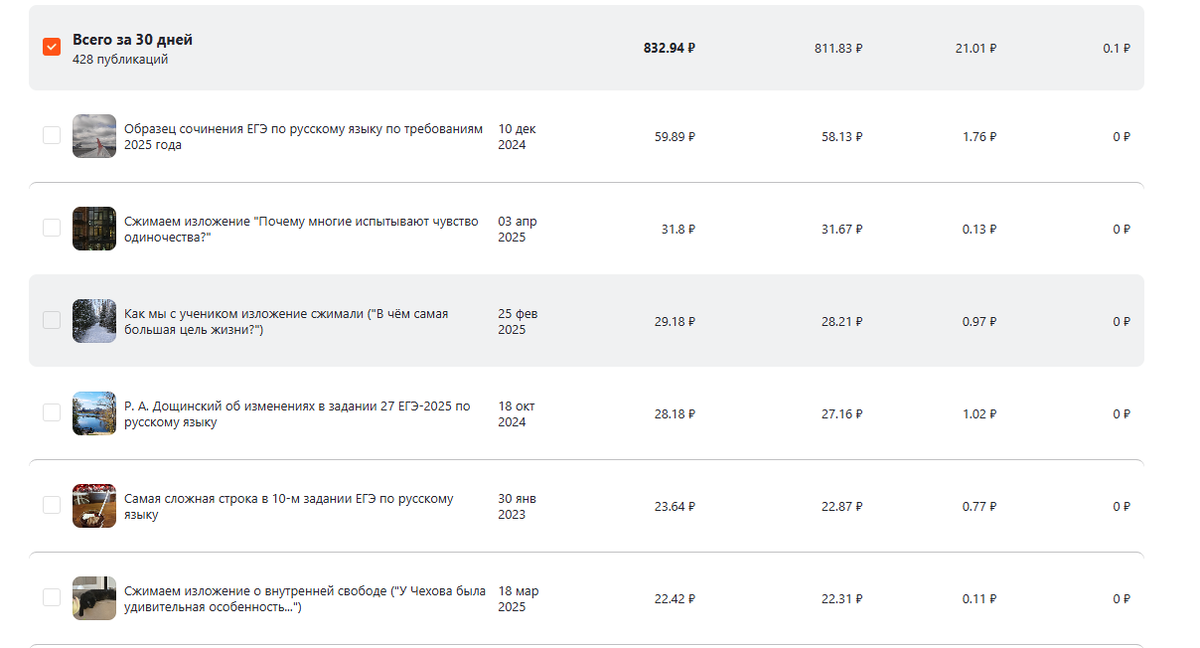Open thumbnail for "Самая сложная строка" post
Viewport: 1200px width, 648px height.
tap(94, 506)
